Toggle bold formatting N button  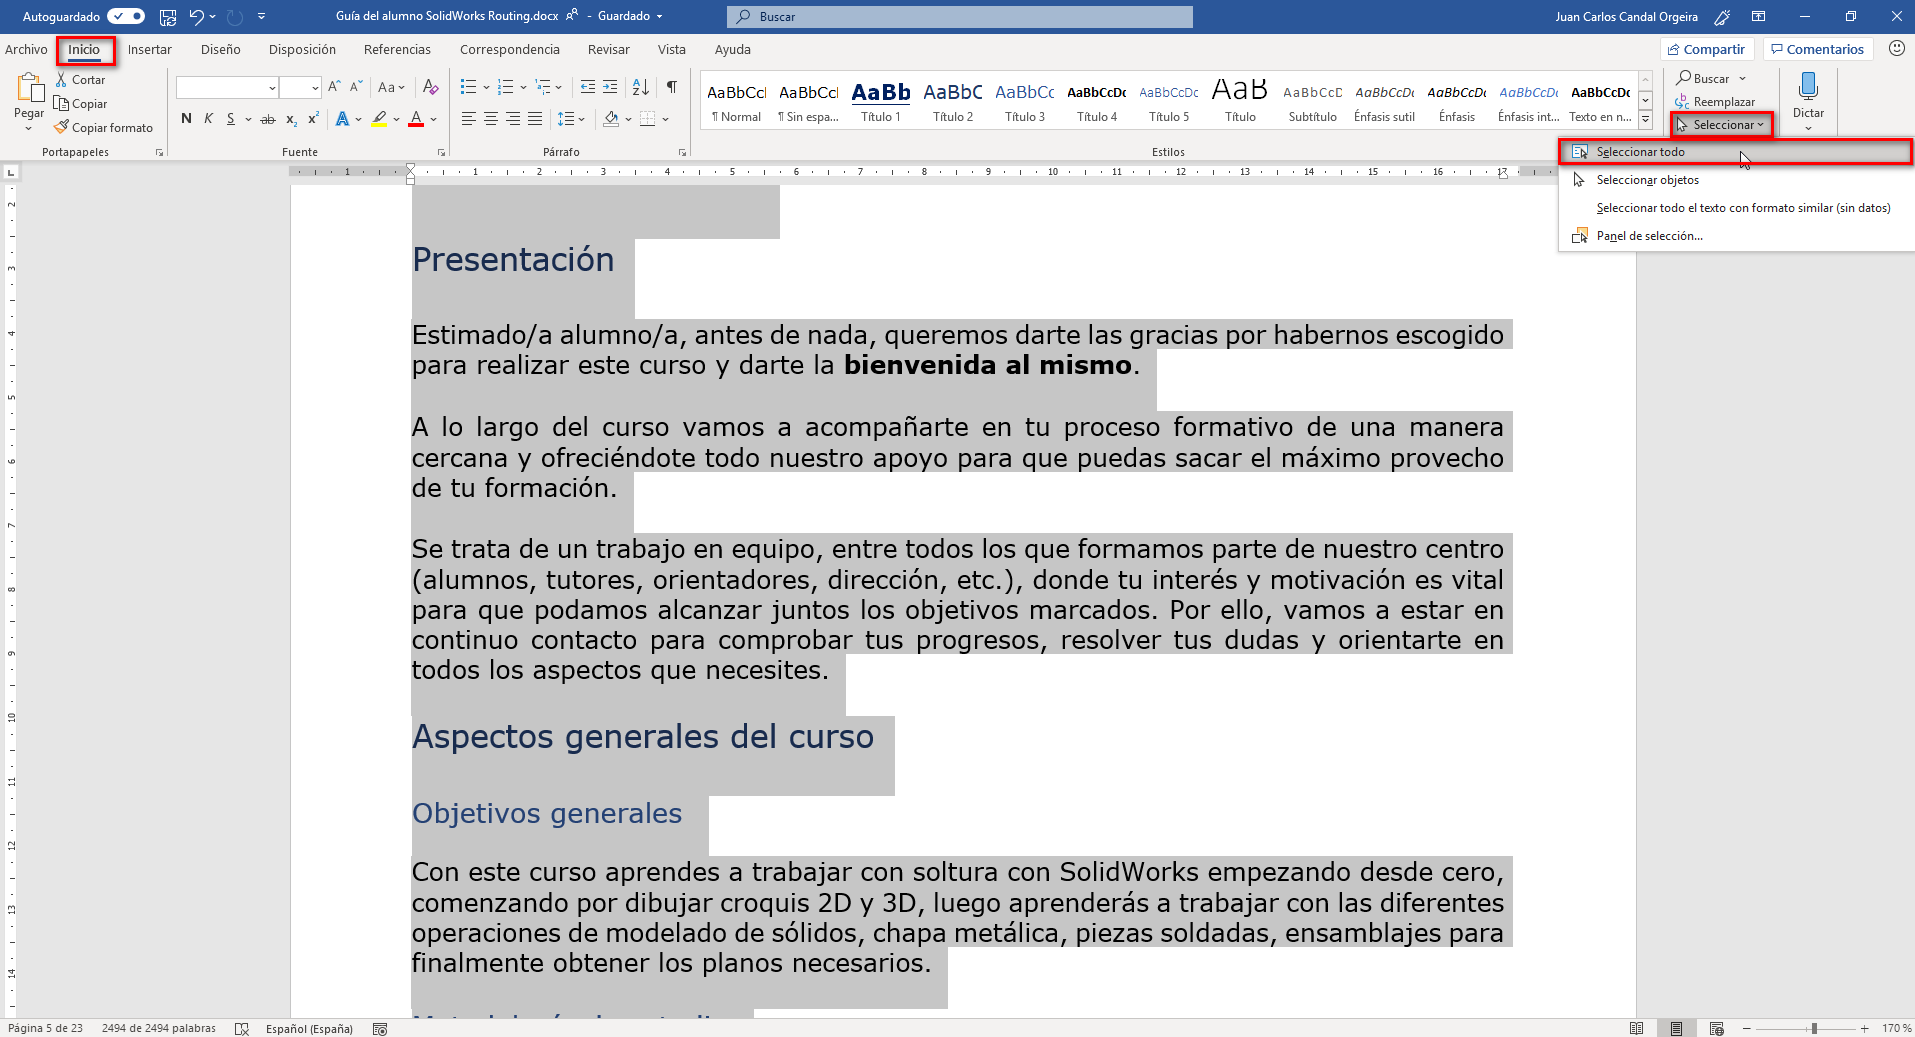click(x=186, y=119)
